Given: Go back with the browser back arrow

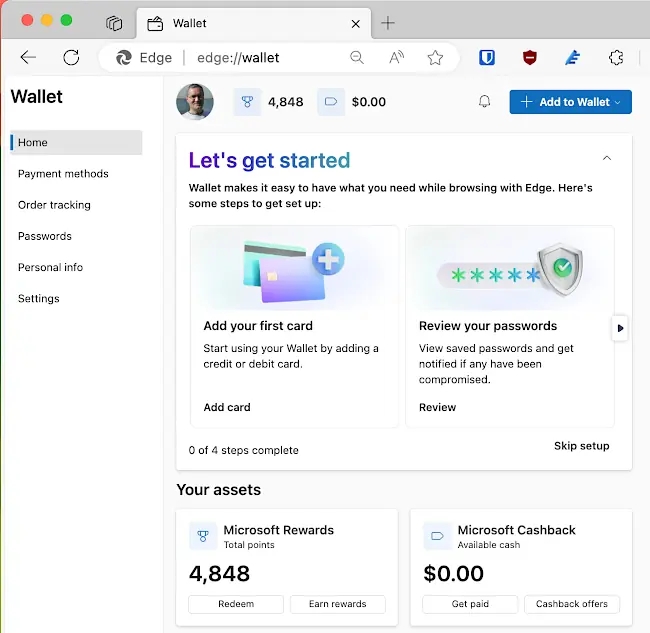Looking at the screenshot, I should coord(28,57).
